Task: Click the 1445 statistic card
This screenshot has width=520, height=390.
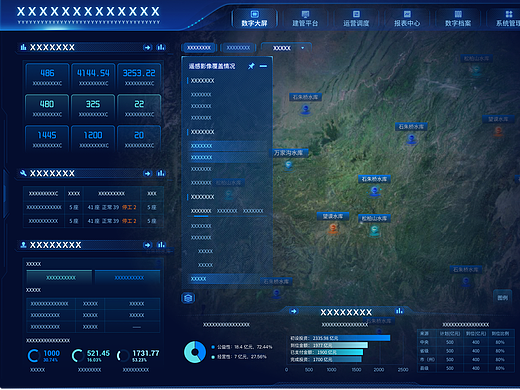Action: pyautogui.click(x=47, y=139)
